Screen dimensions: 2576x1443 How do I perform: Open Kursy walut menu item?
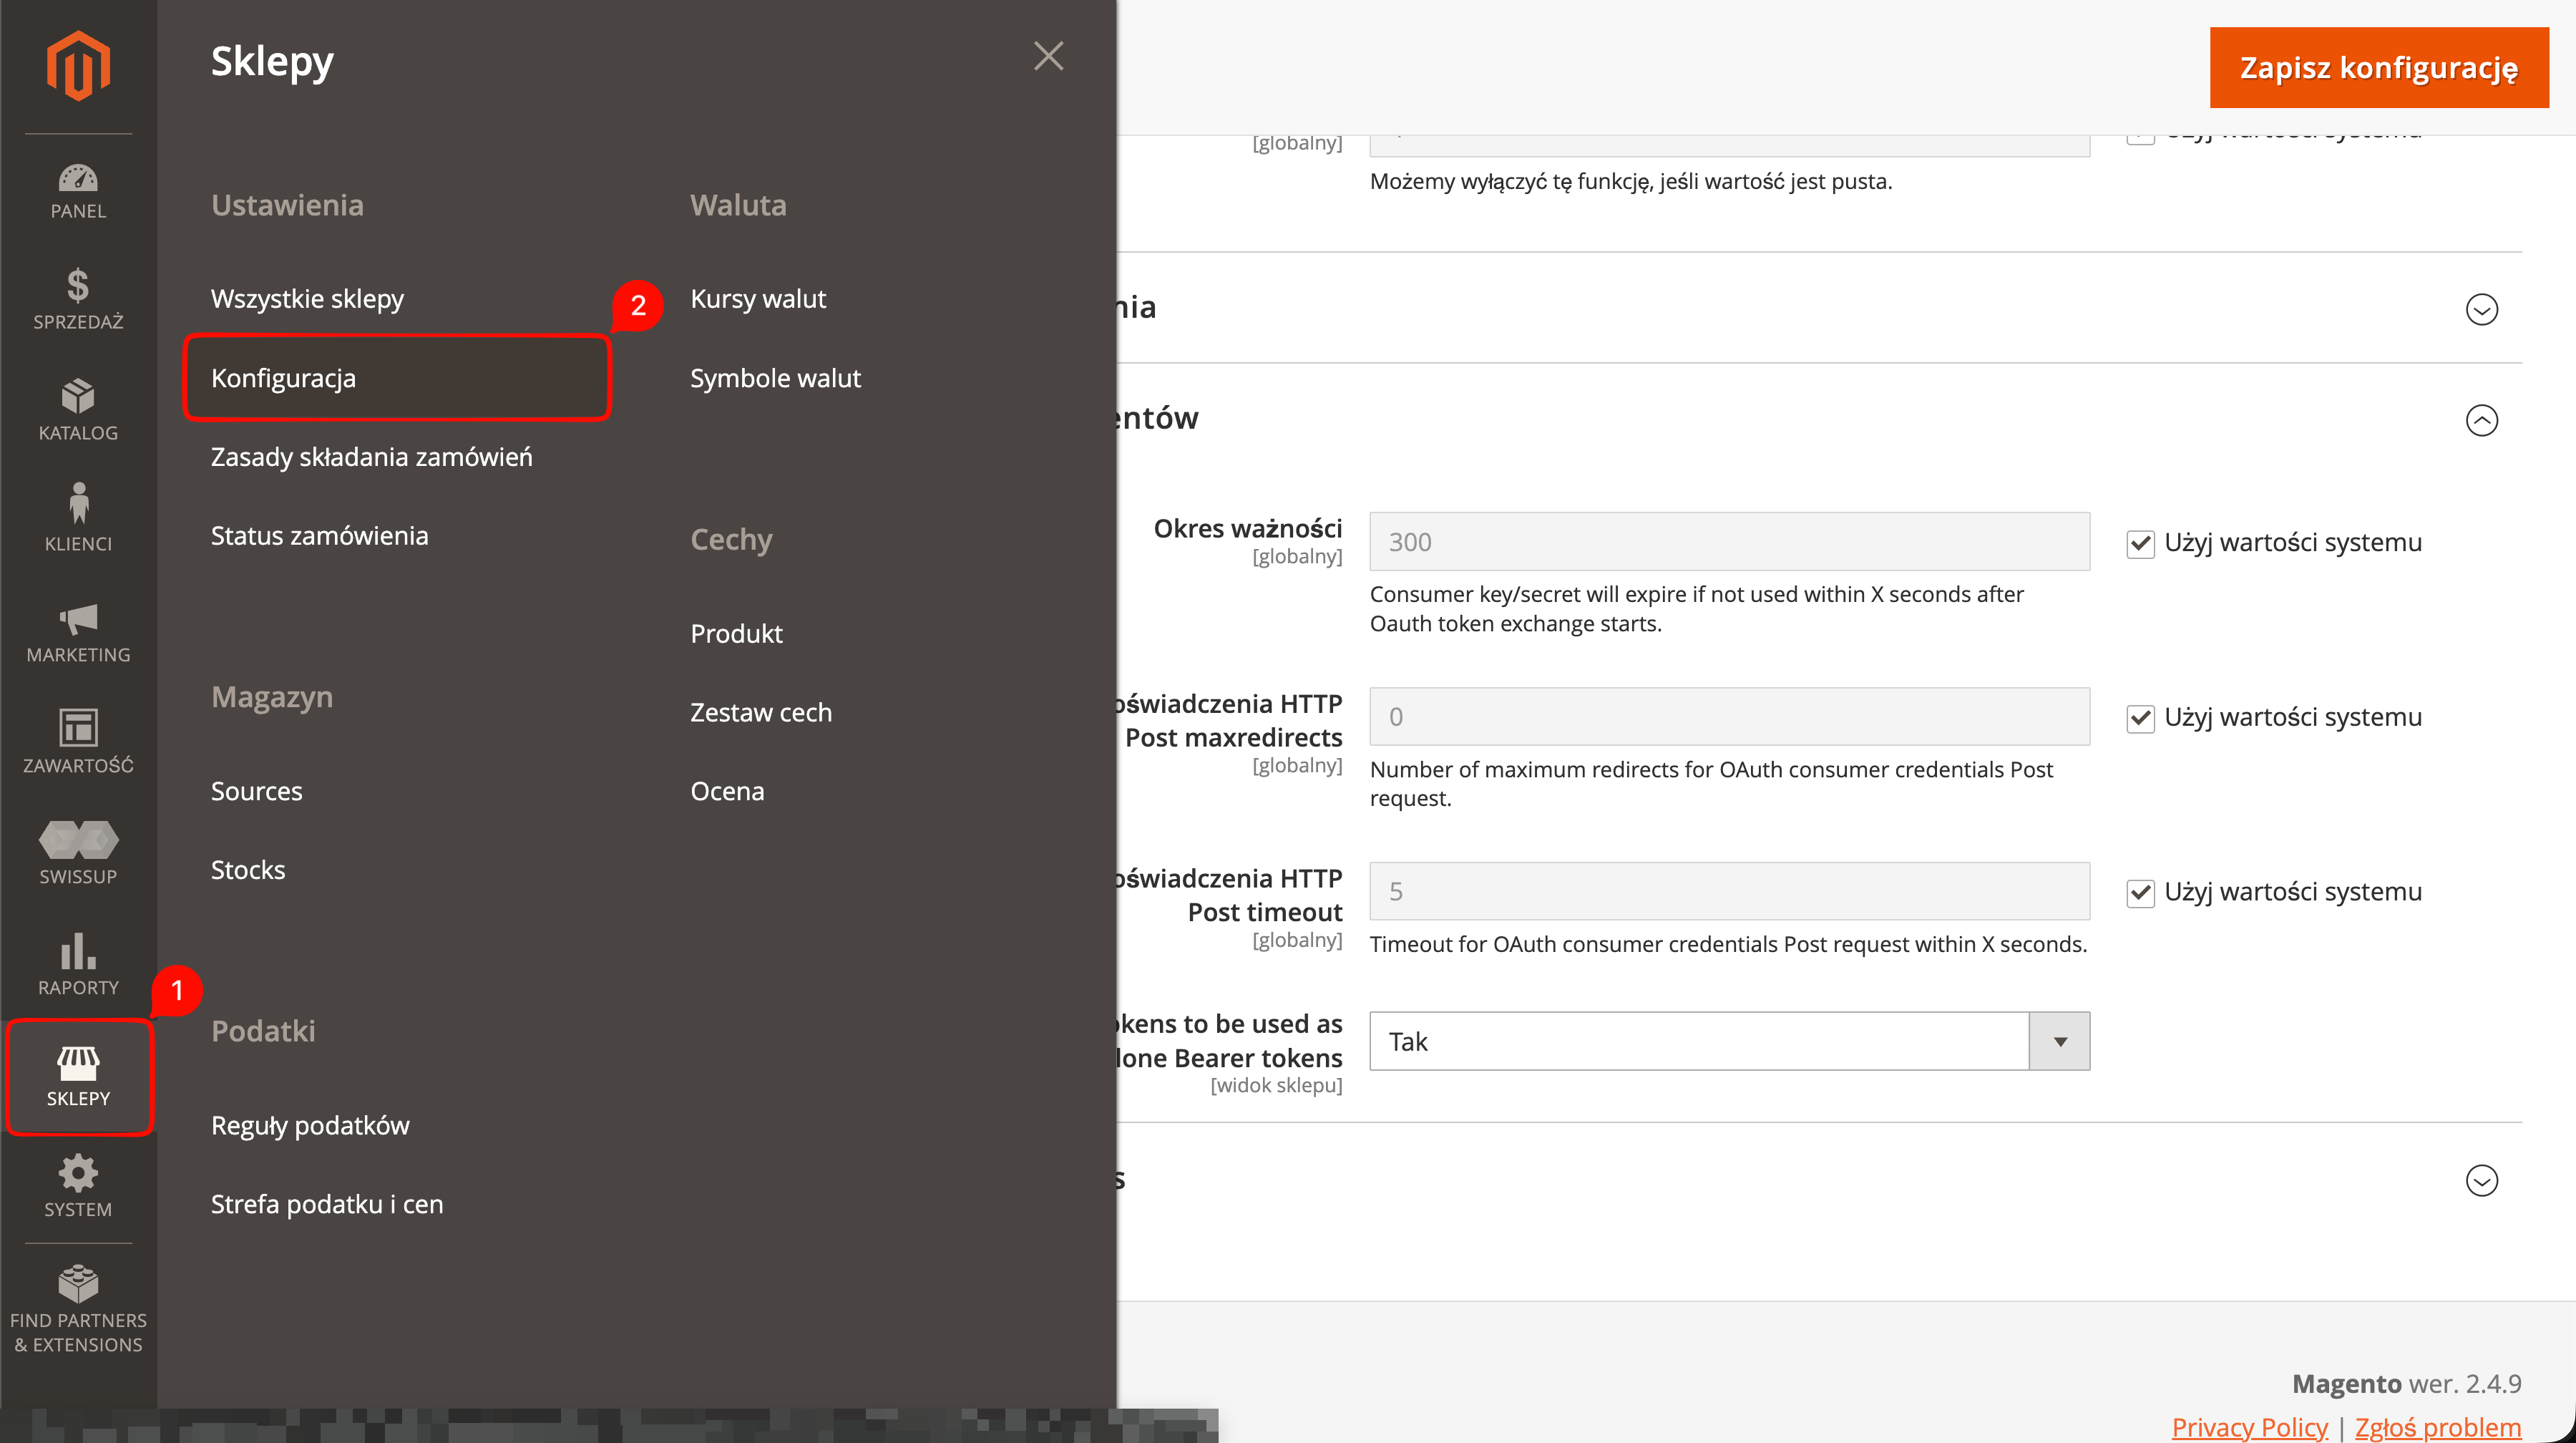point(758,299)
